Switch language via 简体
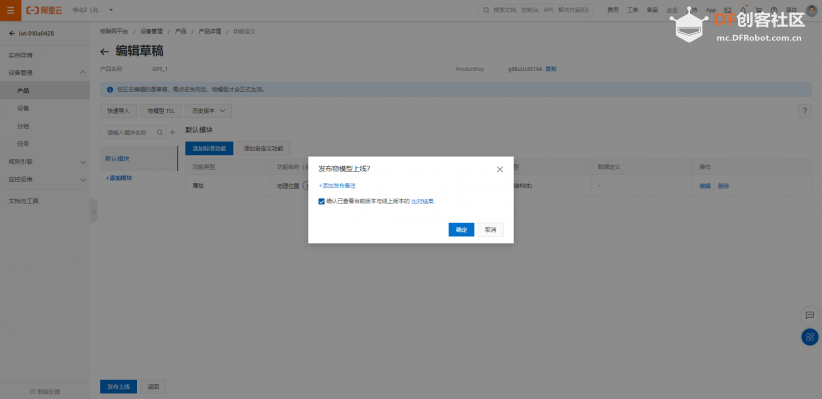 pos(791,10)
